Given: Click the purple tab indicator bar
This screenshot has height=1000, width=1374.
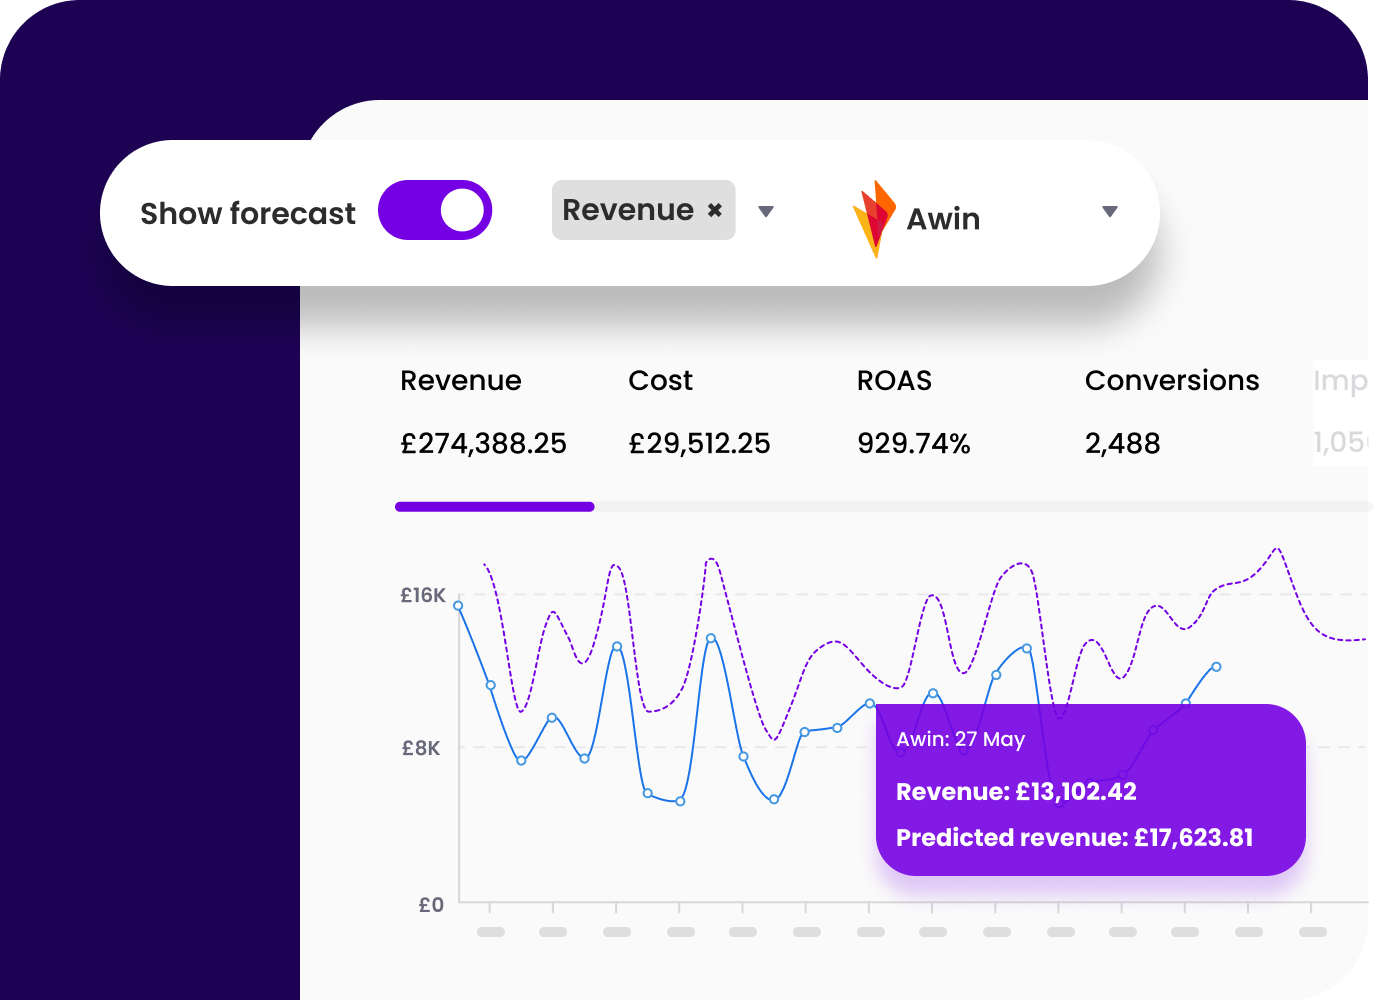Looking at the screenshot, I should coord(495,507).
